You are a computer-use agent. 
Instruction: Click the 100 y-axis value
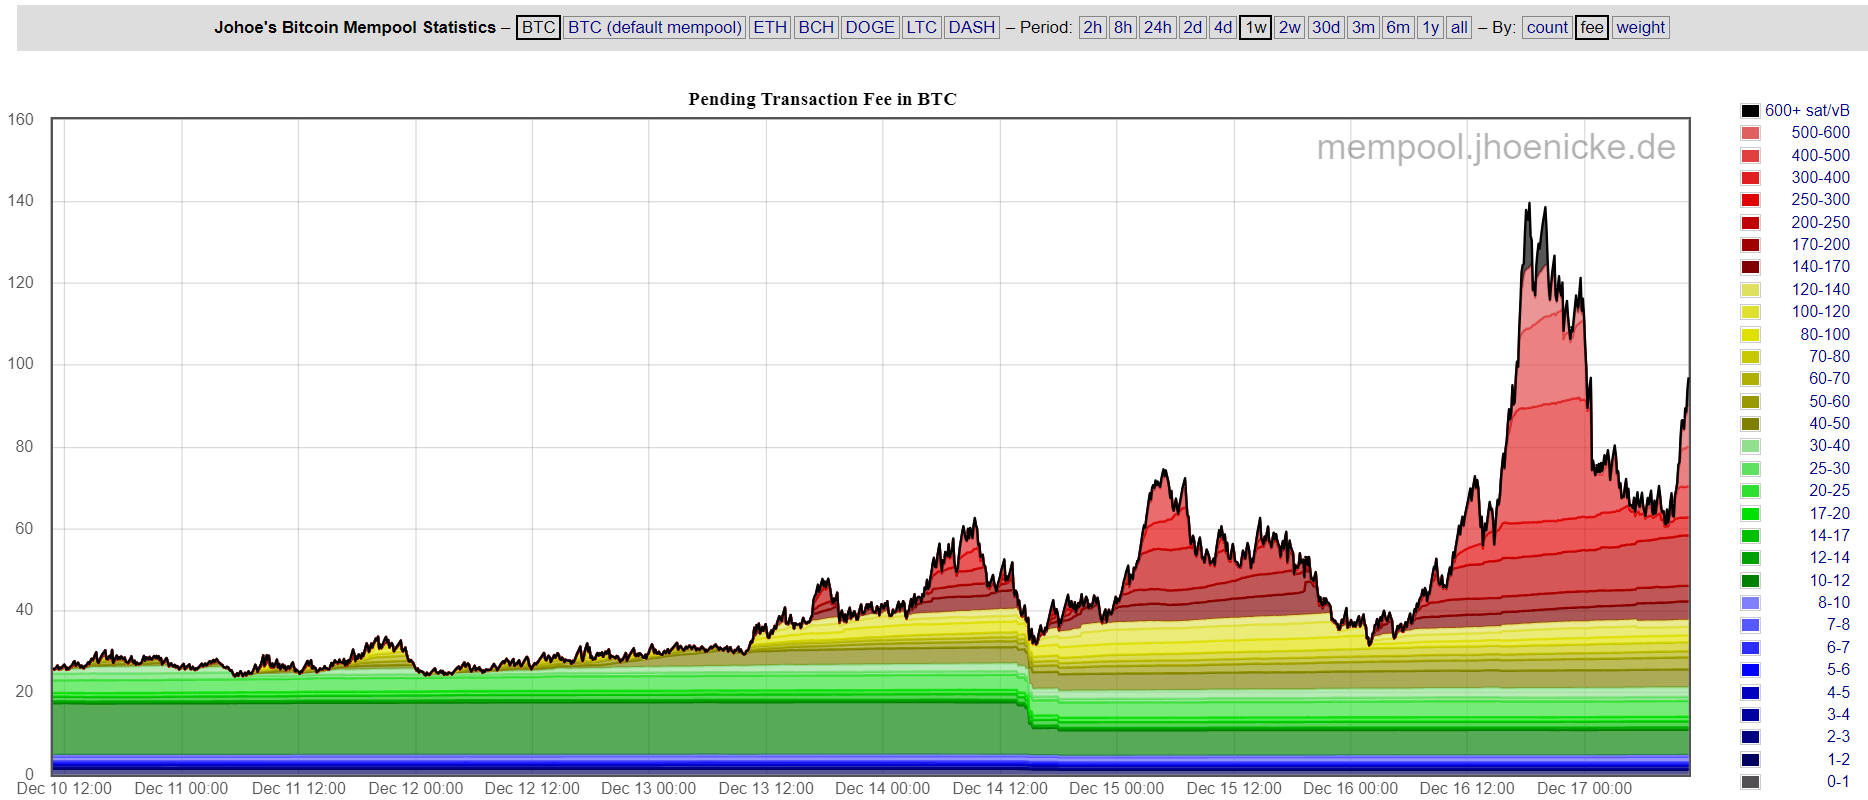click(21, 363)
